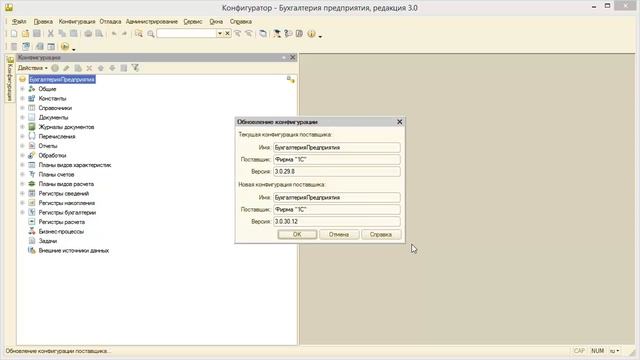The image size is (640, 360).
Task: Click the pencil edit icon in Configuration panel
Action: (x=66, y=68)
